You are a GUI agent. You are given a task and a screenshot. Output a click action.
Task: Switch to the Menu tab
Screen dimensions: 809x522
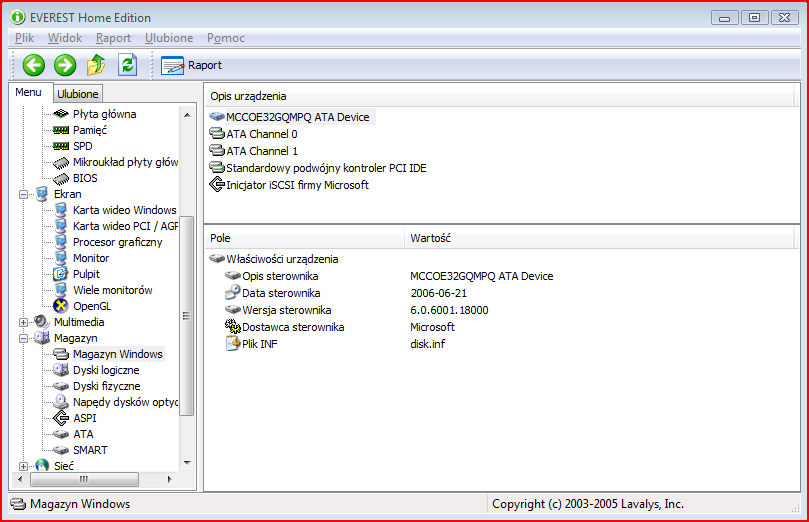28,92
